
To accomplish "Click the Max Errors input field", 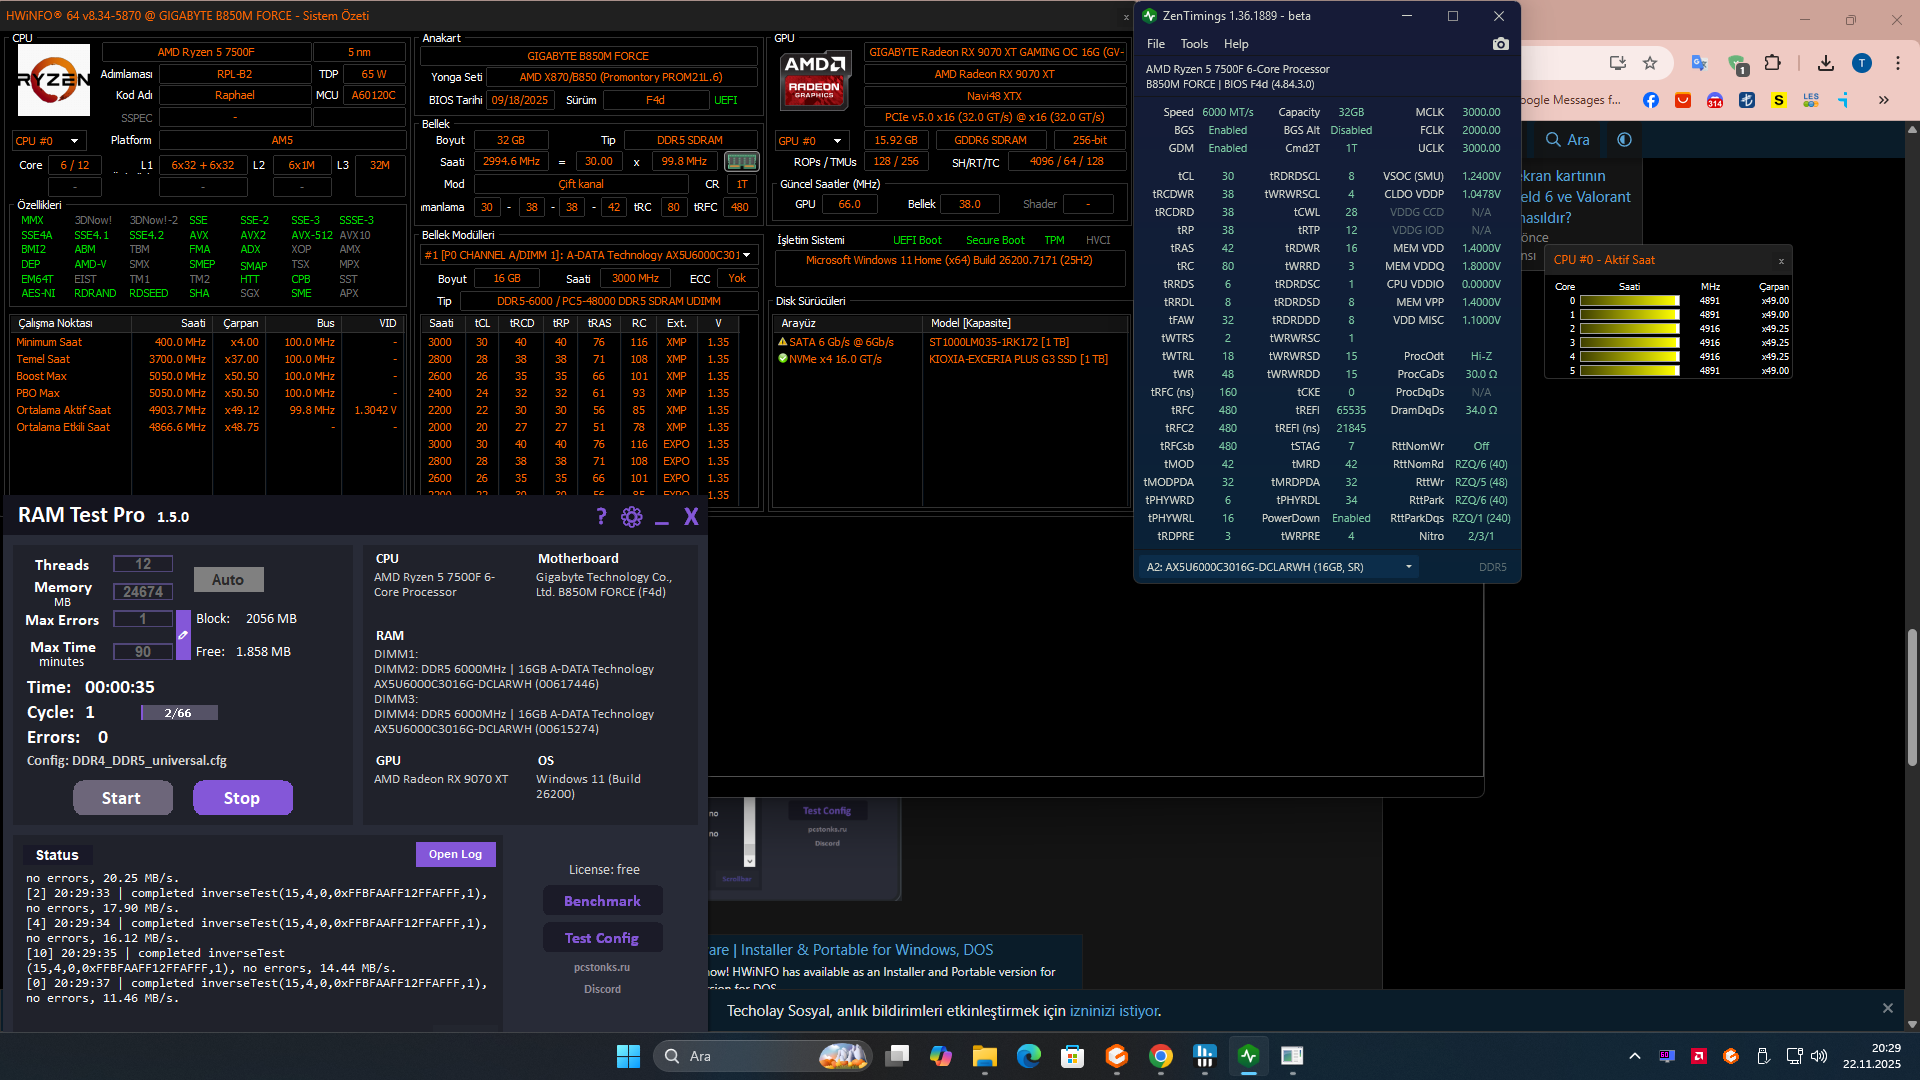I will pos(143,619).
